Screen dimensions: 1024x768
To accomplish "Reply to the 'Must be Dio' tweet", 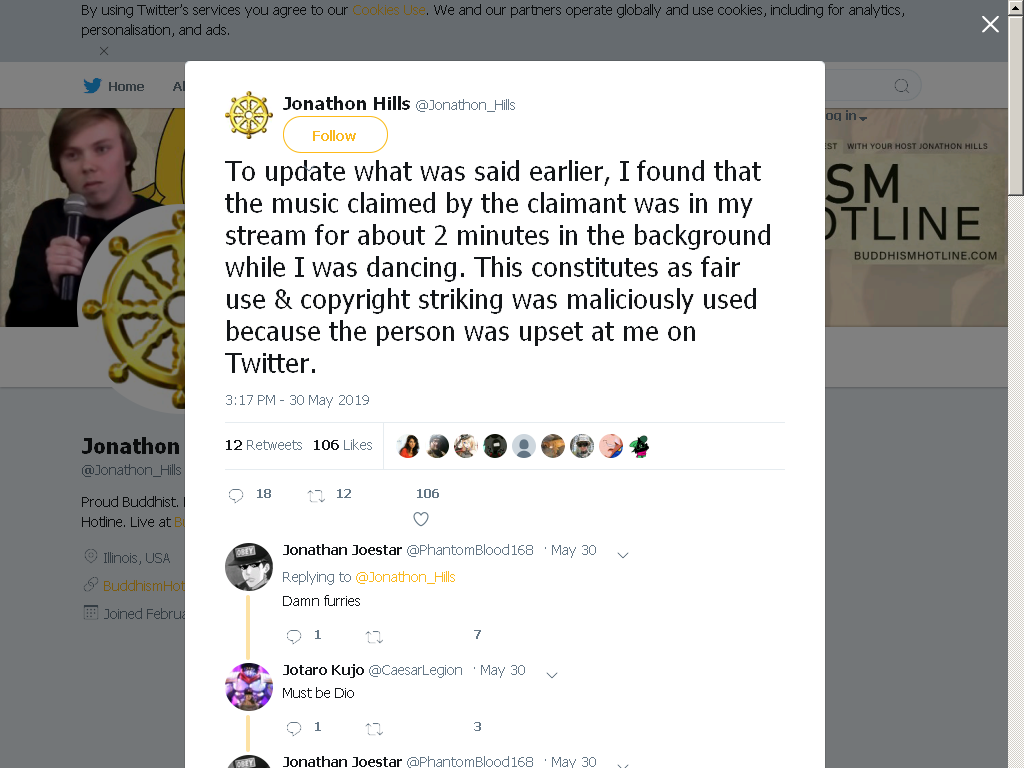I will point(294,728).
